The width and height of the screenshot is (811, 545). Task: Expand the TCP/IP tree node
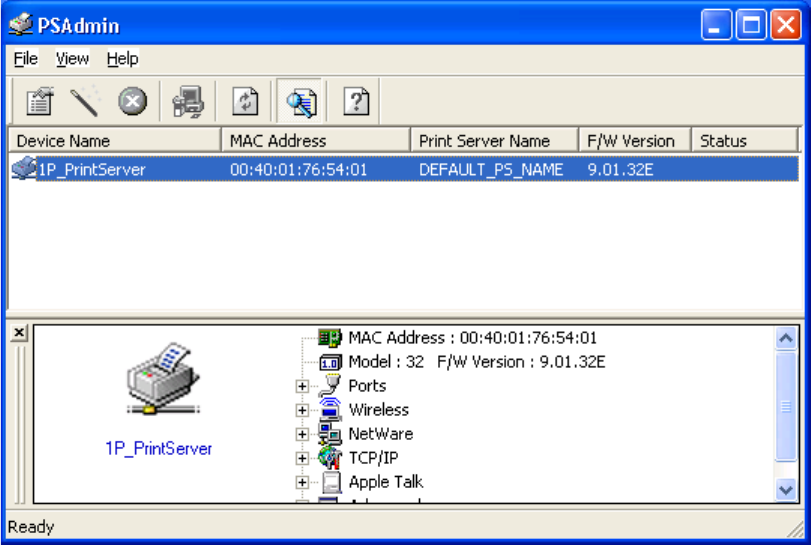(x=302, y=458)
